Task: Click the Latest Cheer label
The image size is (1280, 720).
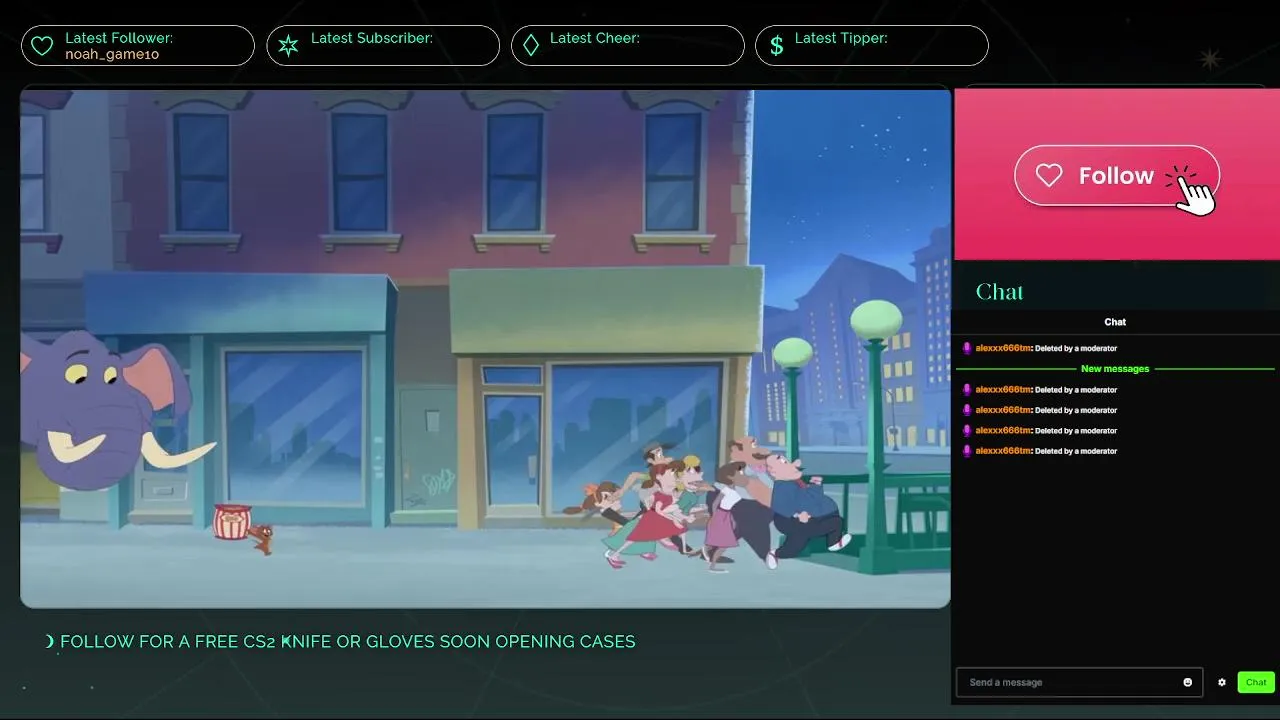Action: 595,38
